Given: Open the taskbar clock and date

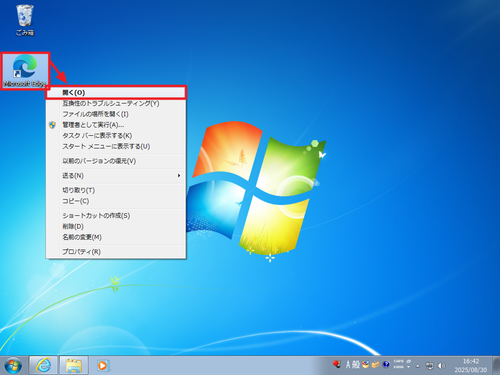Looking at the screenshot, I should 471,365.
